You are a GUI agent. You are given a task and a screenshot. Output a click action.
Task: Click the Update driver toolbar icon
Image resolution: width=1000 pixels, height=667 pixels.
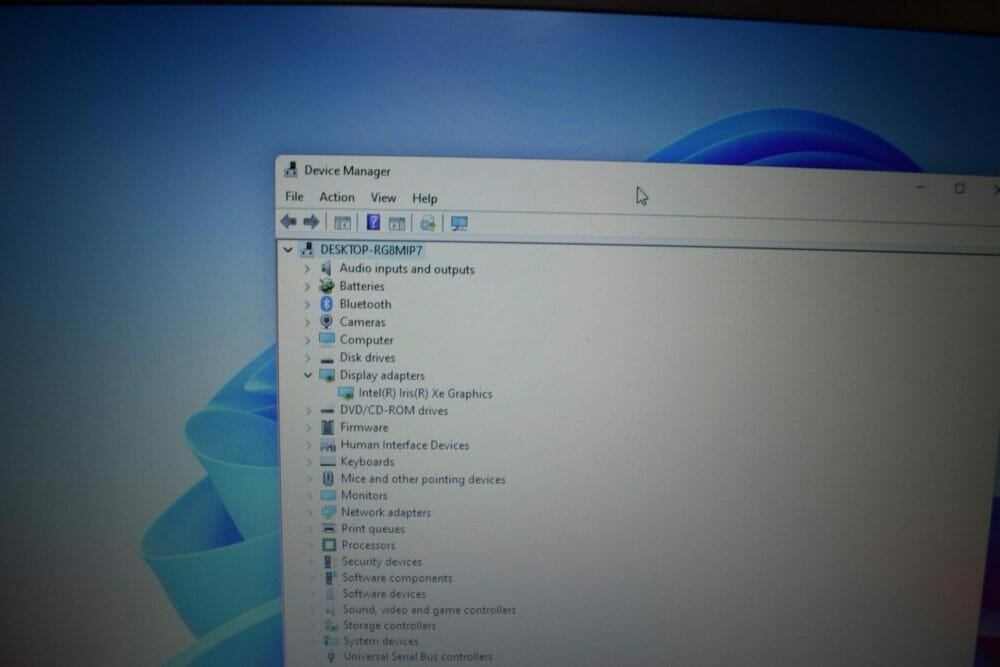[428, 223]
